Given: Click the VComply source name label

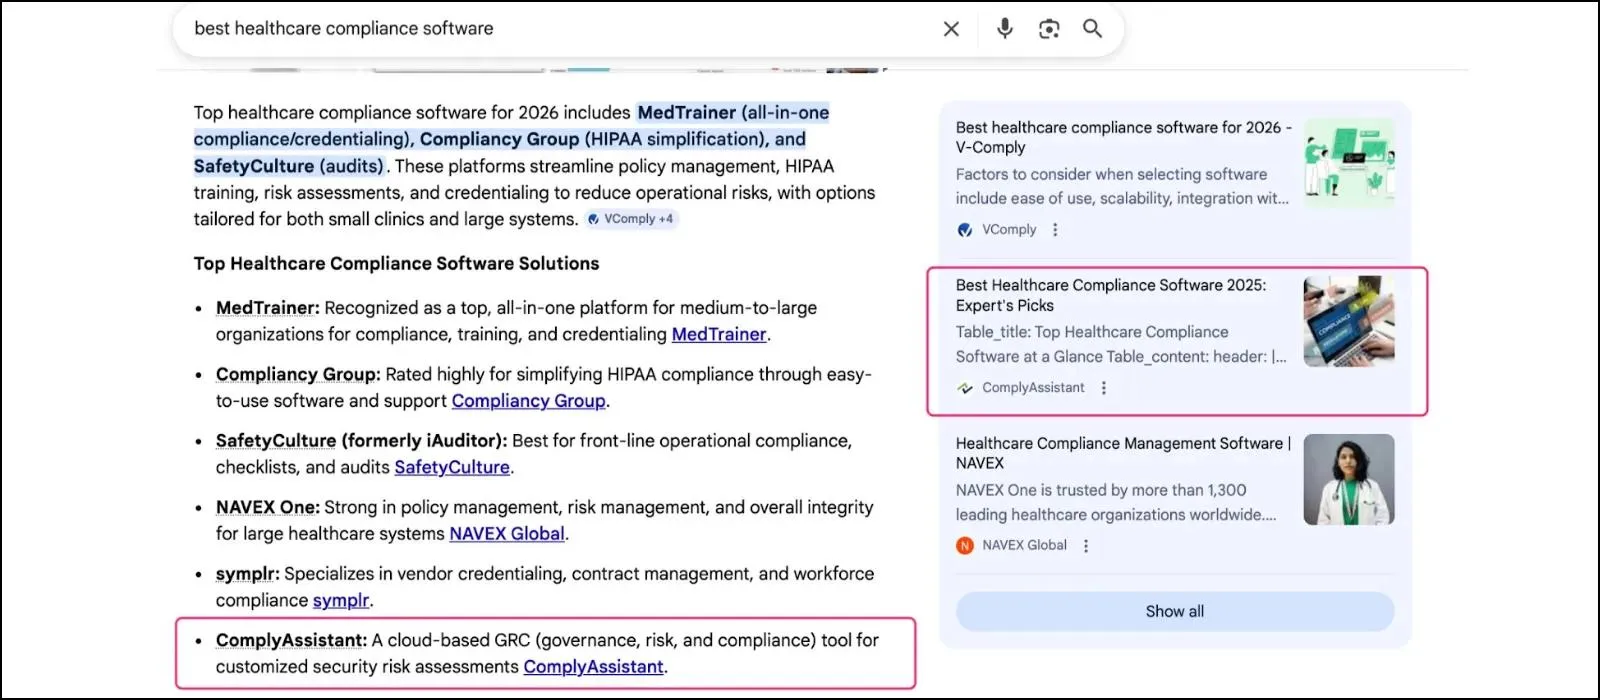Looking at the screenshot, I should coord(1009,230).
